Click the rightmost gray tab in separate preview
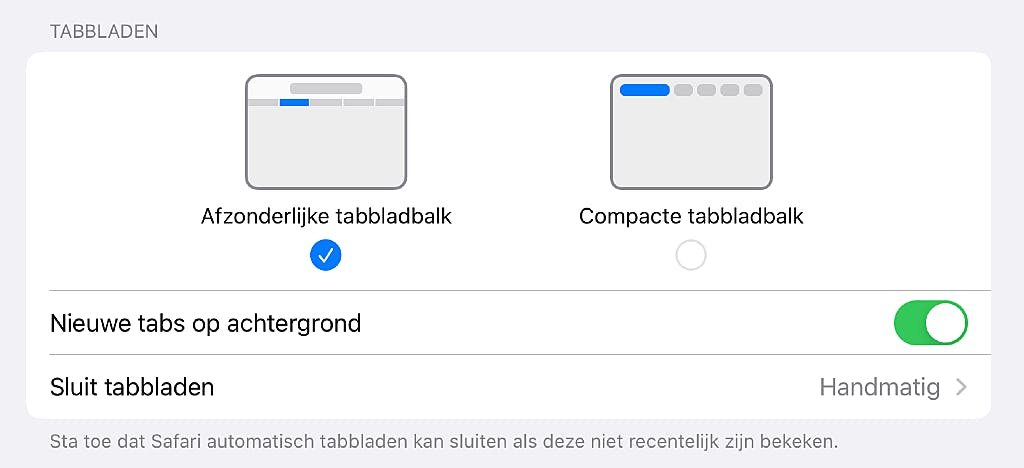 click(390, 102)
